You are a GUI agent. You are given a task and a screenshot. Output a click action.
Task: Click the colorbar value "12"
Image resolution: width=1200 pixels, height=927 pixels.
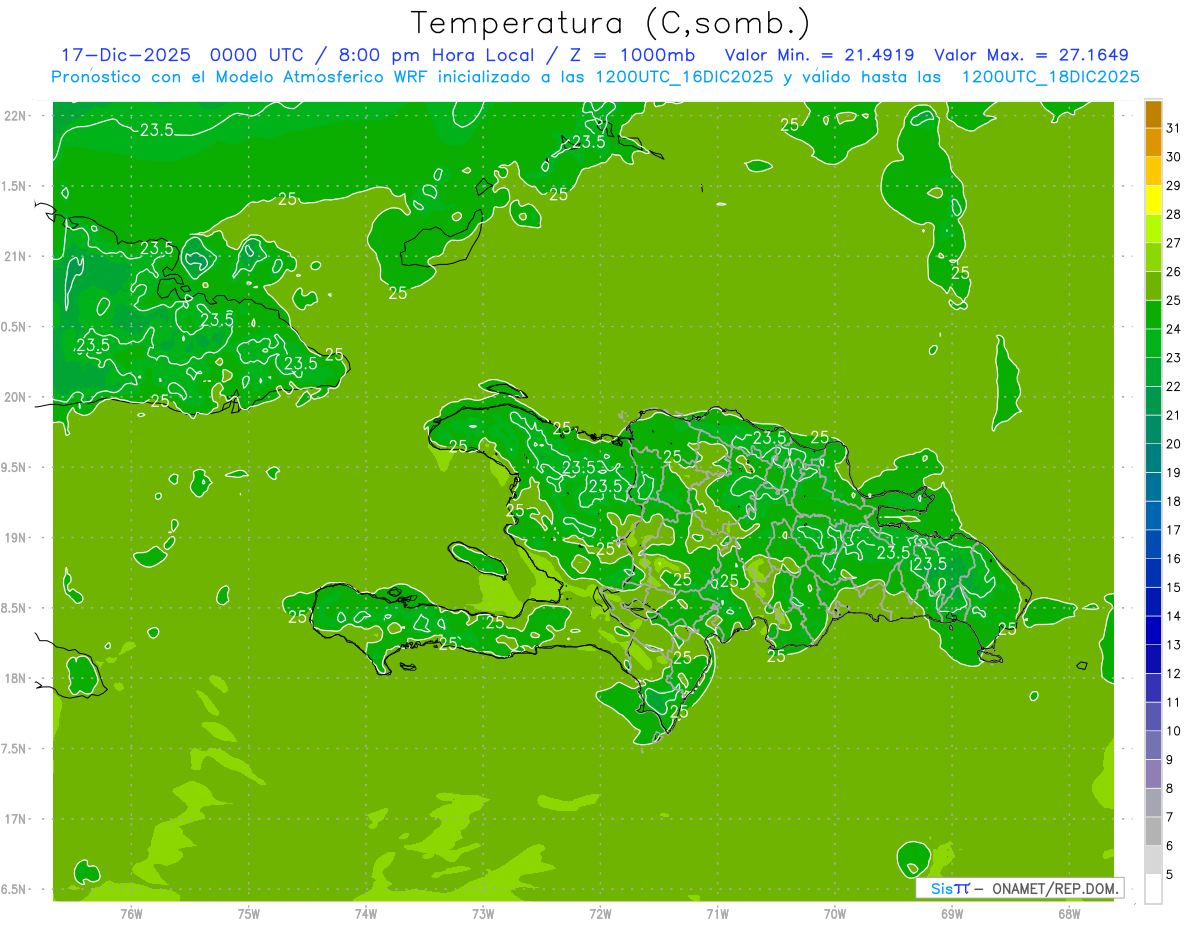tap(1174, 674)
